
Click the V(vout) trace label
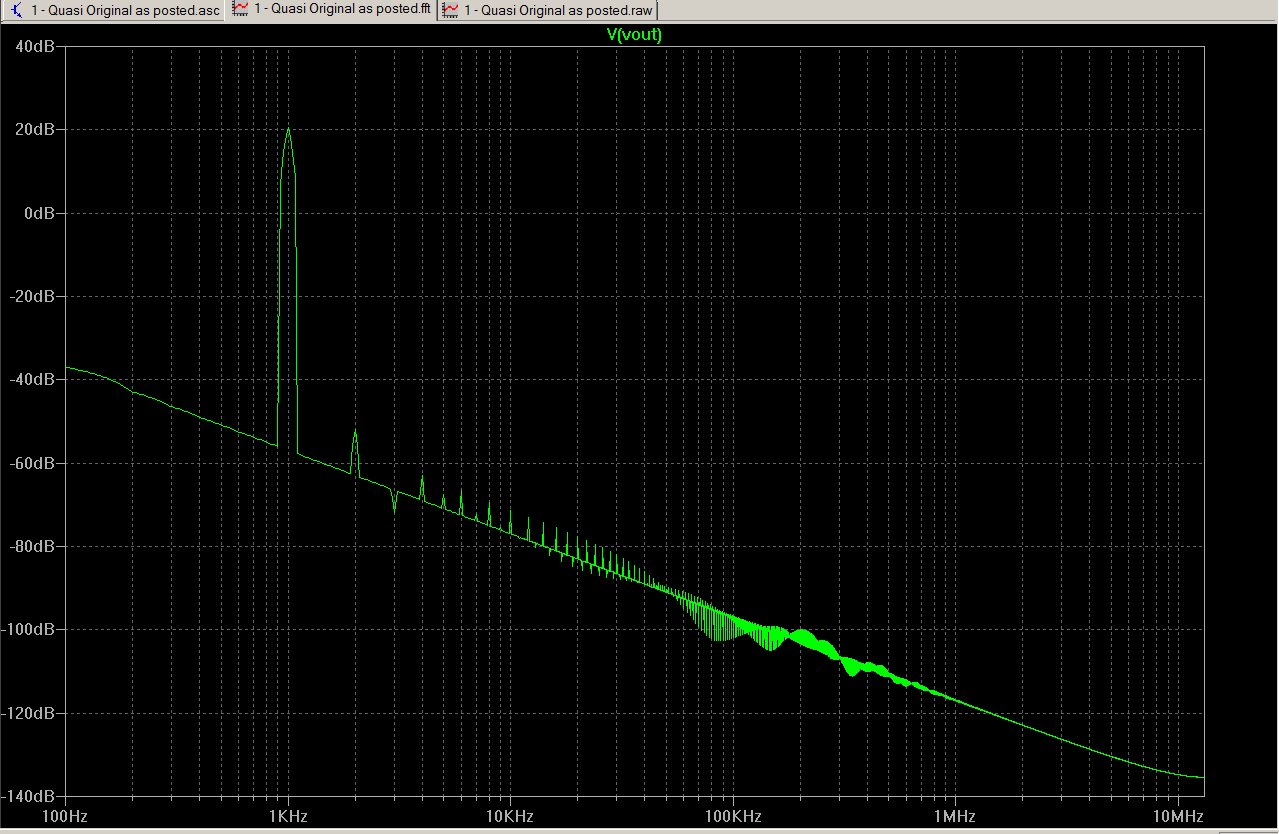[x=634, y=34]
